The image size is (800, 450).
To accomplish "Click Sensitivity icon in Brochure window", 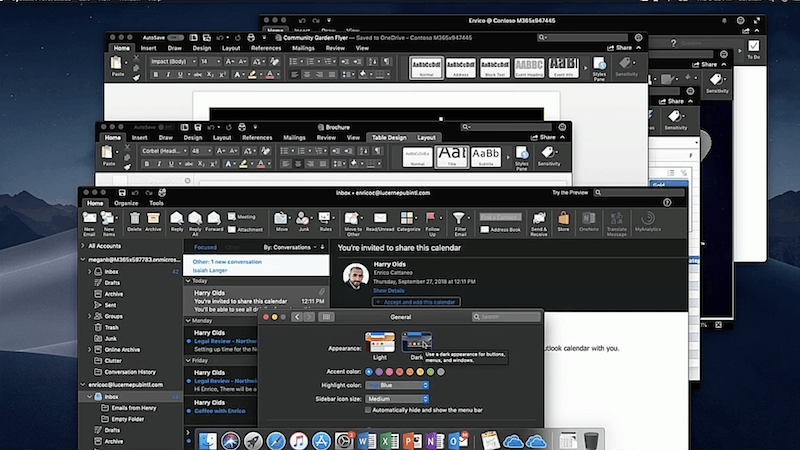I will click(x=548, y=156).
